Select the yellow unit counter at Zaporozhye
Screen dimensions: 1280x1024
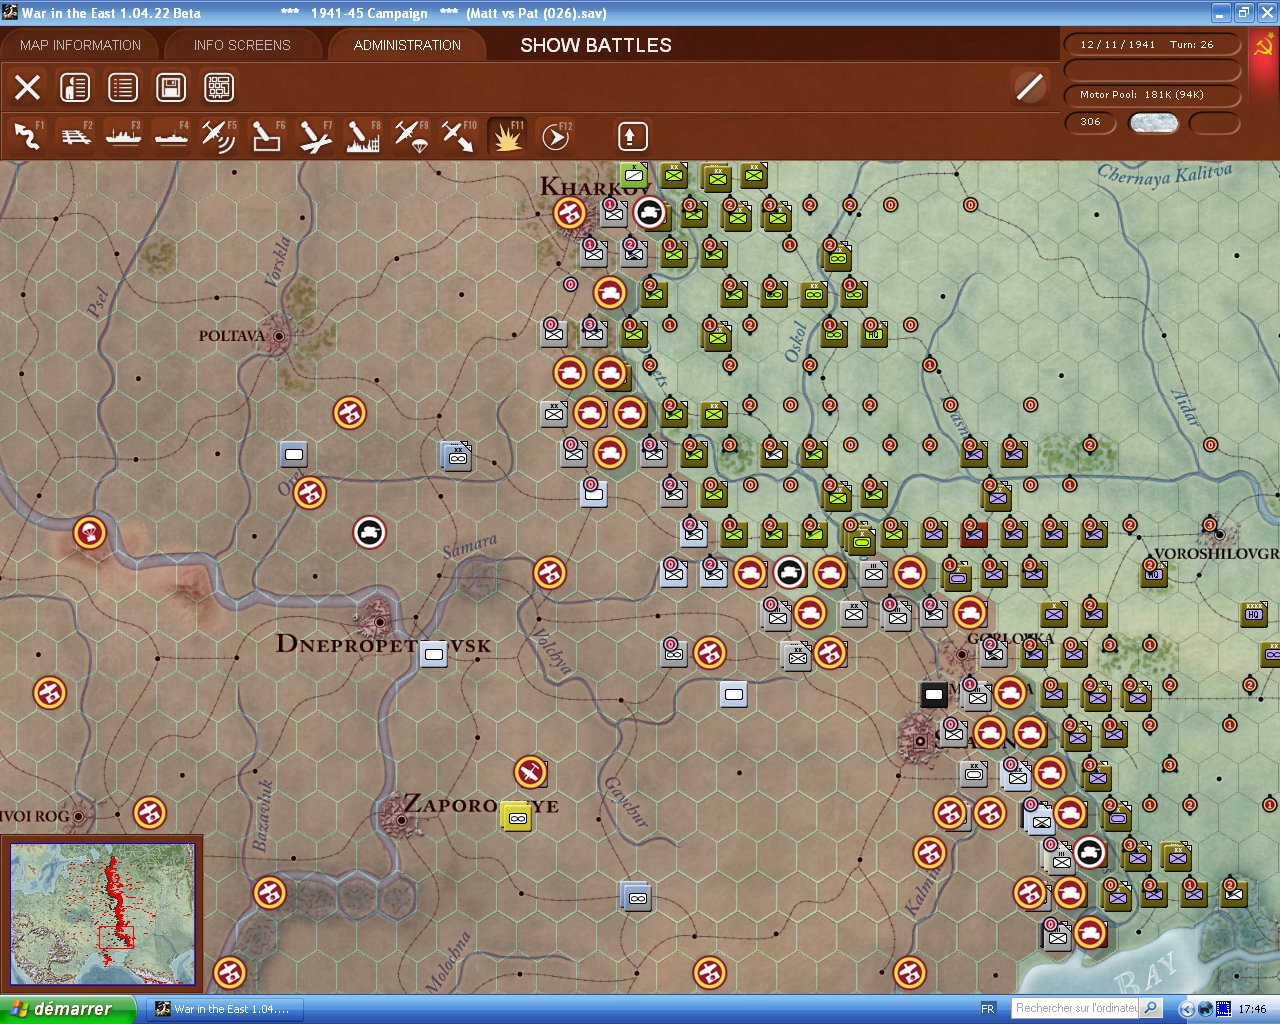click(x=517, y=817)
